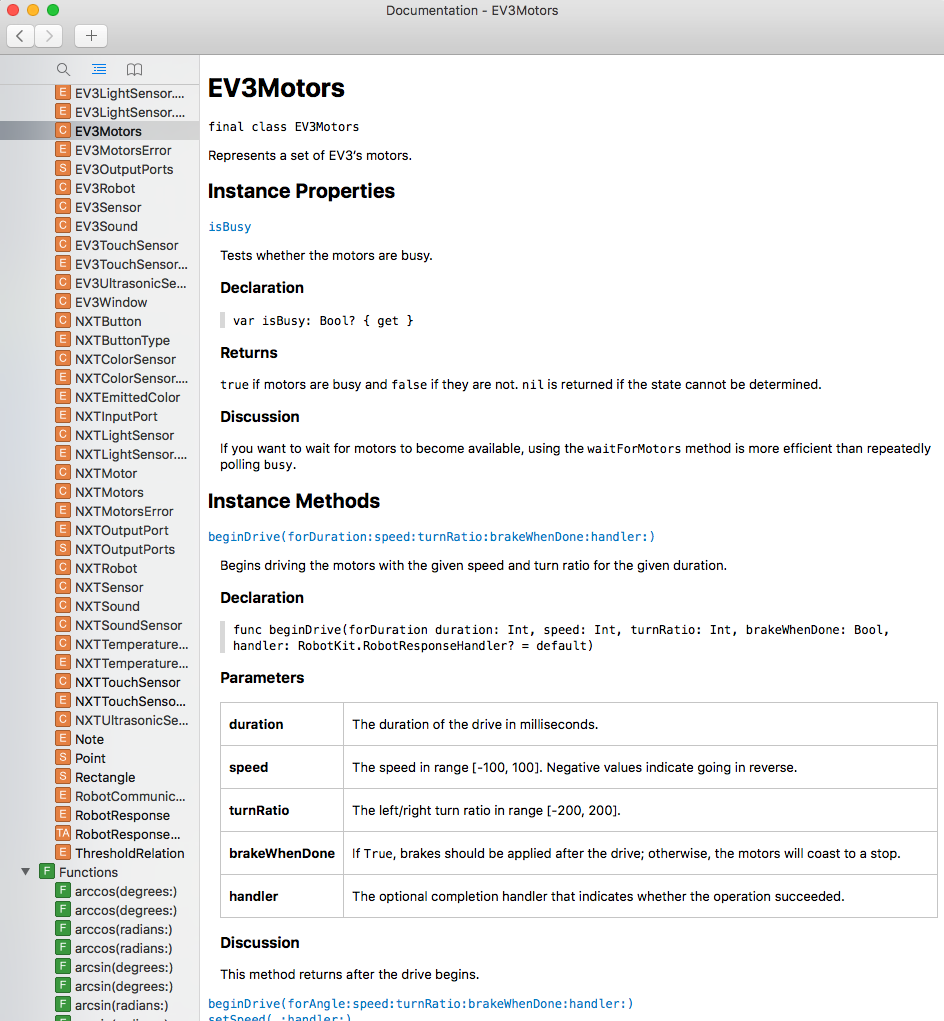The height and width of the screenshot is (1021, 944).
Task: Switch to the table-of-contents list view icon
Action: pos(99,69)
